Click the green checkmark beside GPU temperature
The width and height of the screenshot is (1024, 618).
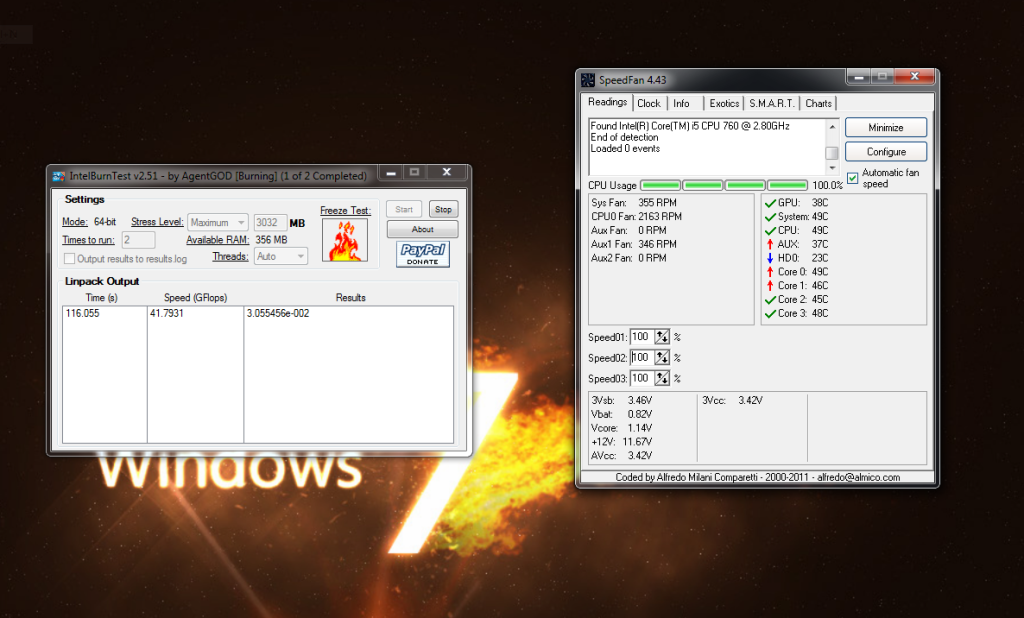tap(769, 203)
